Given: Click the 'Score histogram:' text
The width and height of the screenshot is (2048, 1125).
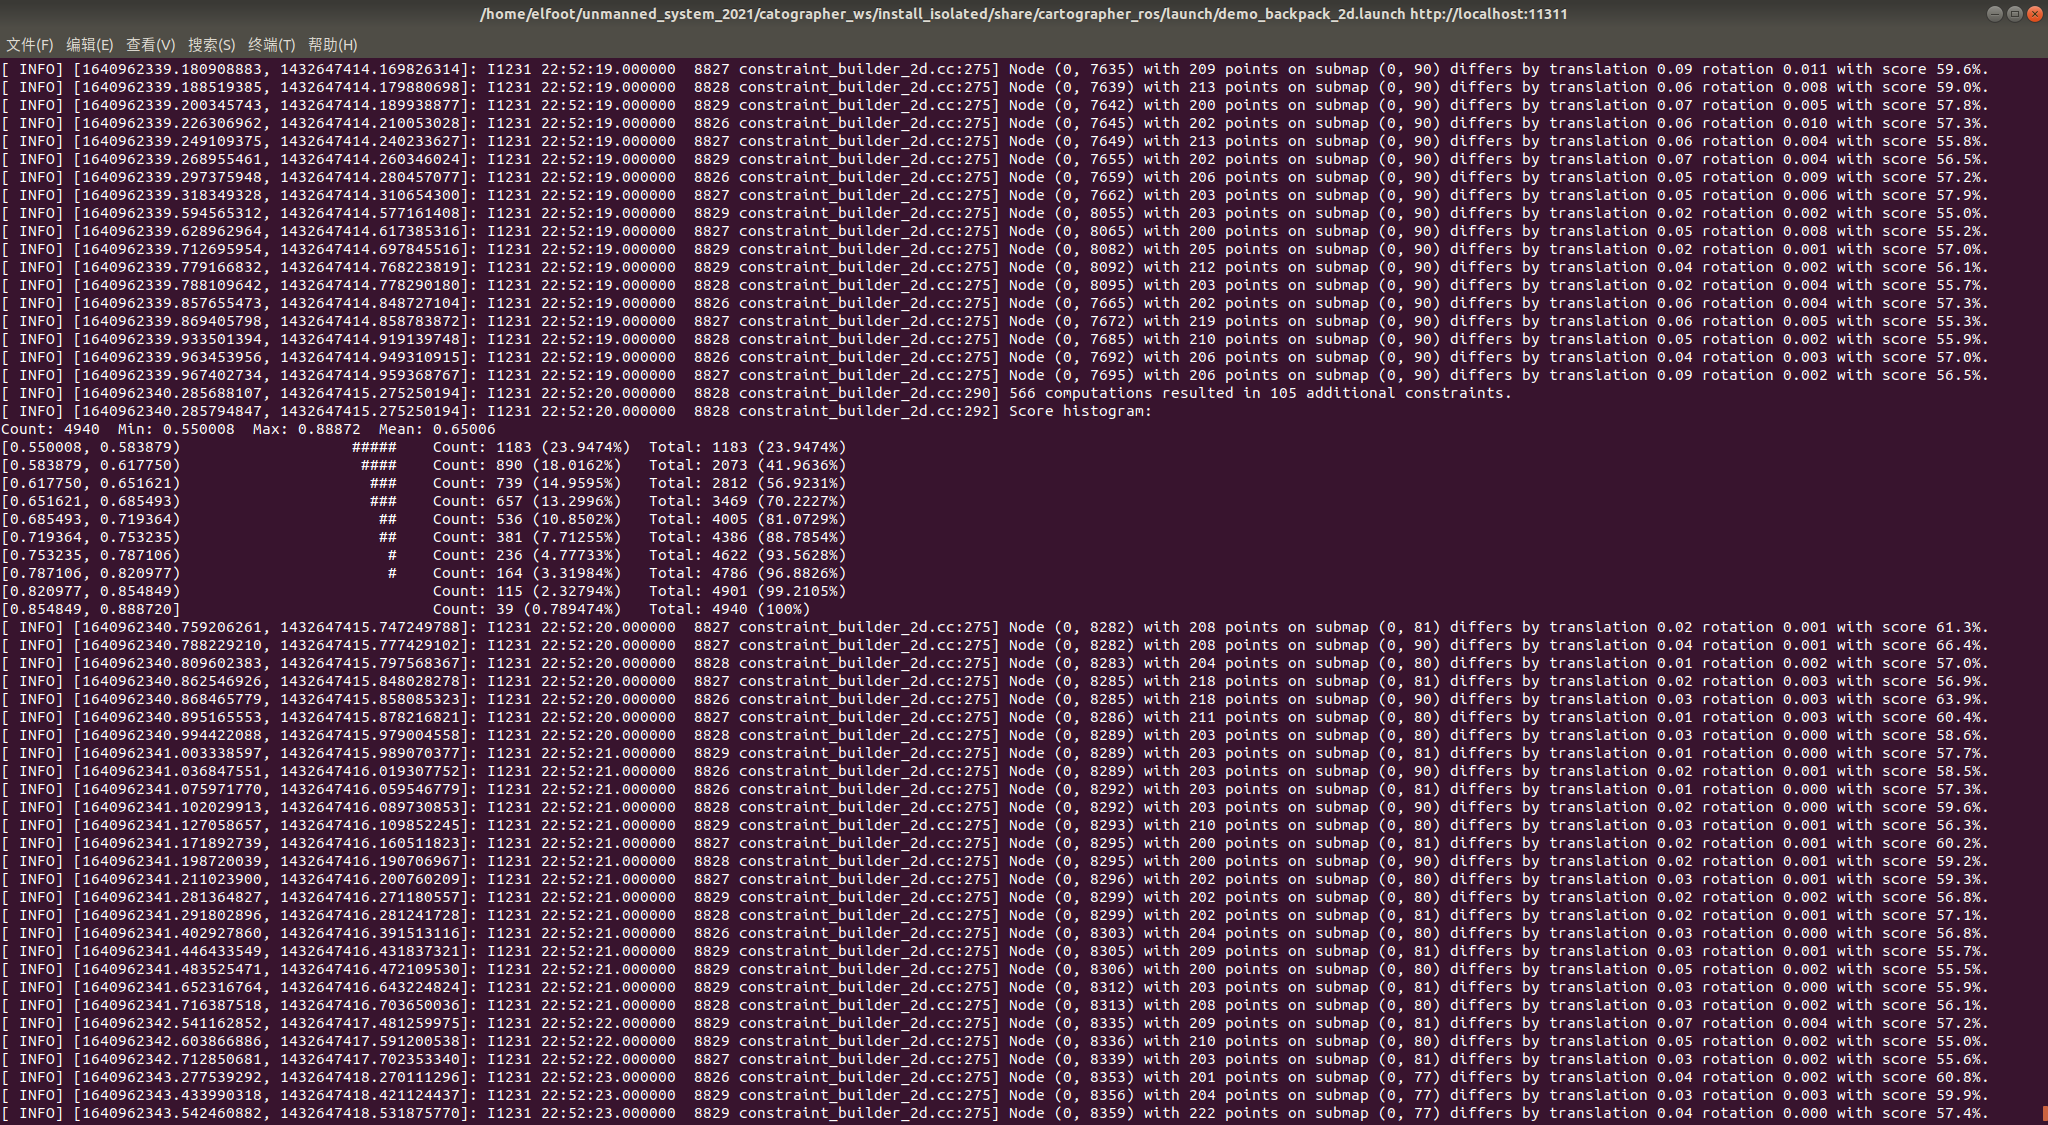Looking at the screenshot, I should tap(1080, 411).
